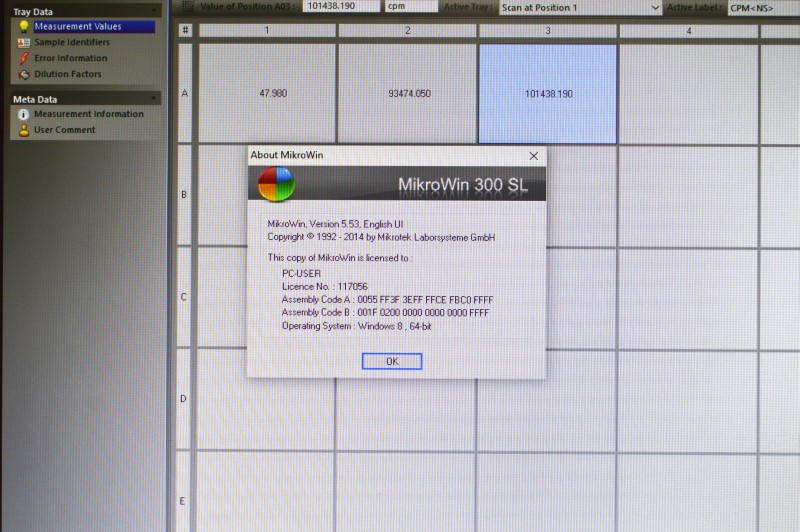Viewport: 800px width, 532px height.
Task: Click the Assembly Code B line
Action: 385,313
